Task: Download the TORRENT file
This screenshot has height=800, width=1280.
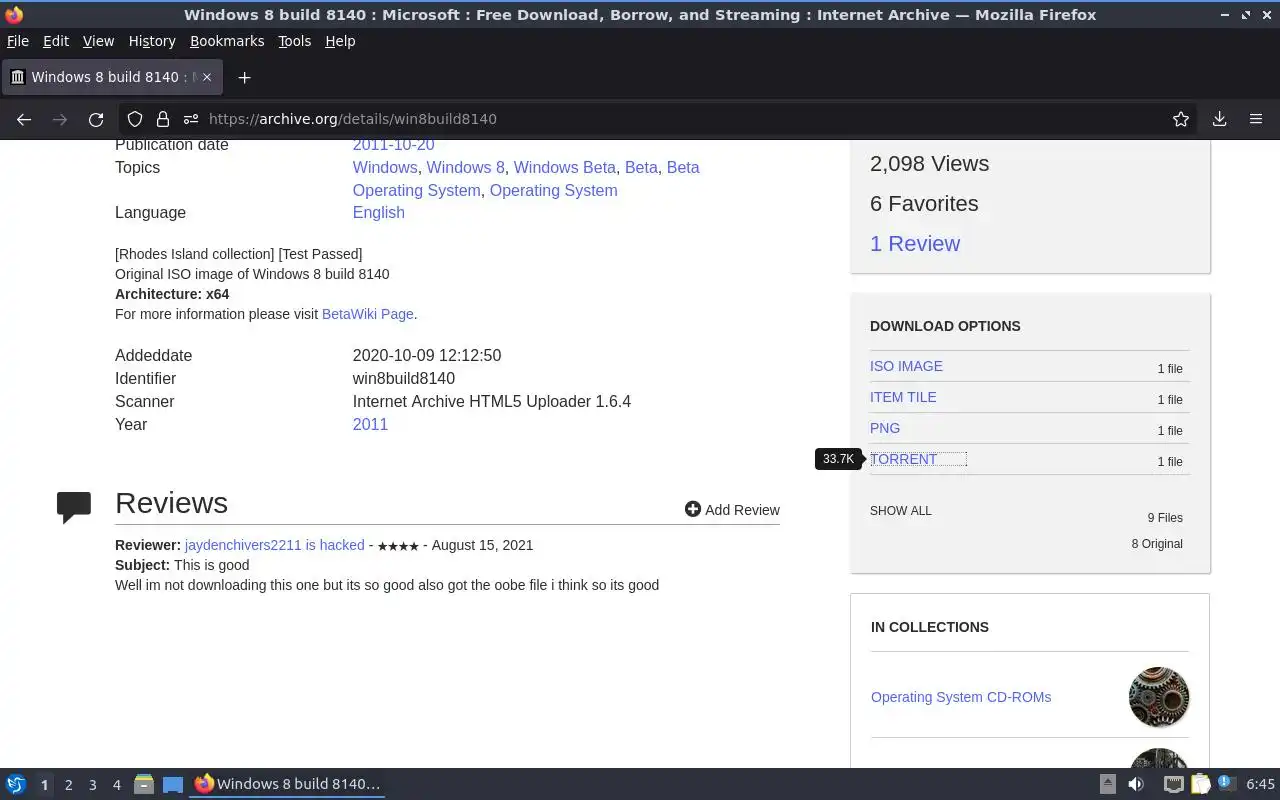Action: pos(904,459)
